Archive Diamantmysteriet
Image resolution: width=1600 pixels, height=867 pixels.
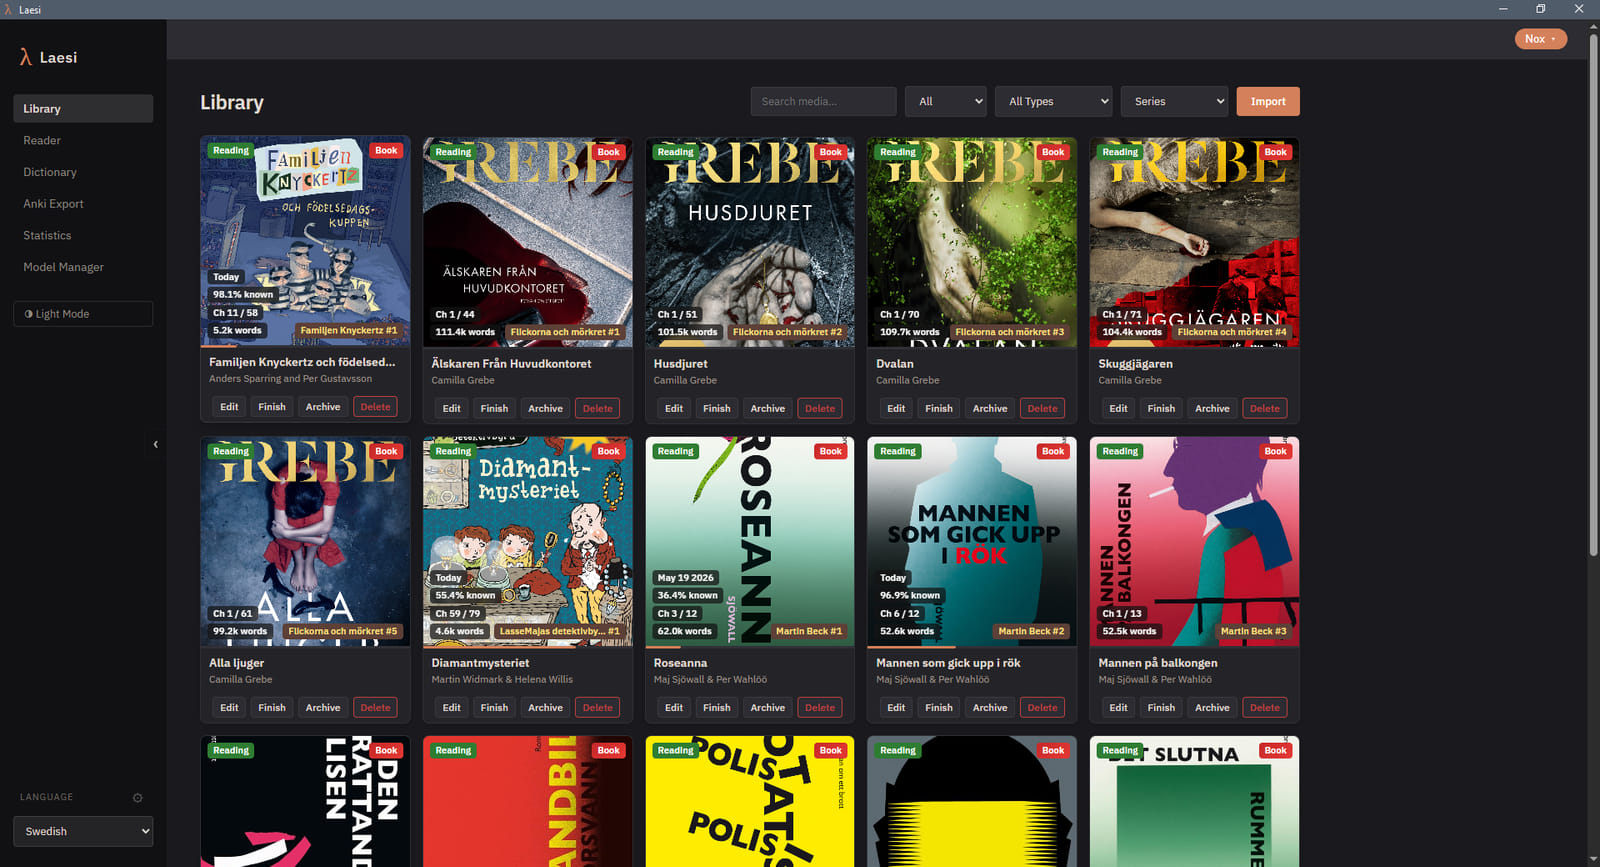[x=545, y=707]
